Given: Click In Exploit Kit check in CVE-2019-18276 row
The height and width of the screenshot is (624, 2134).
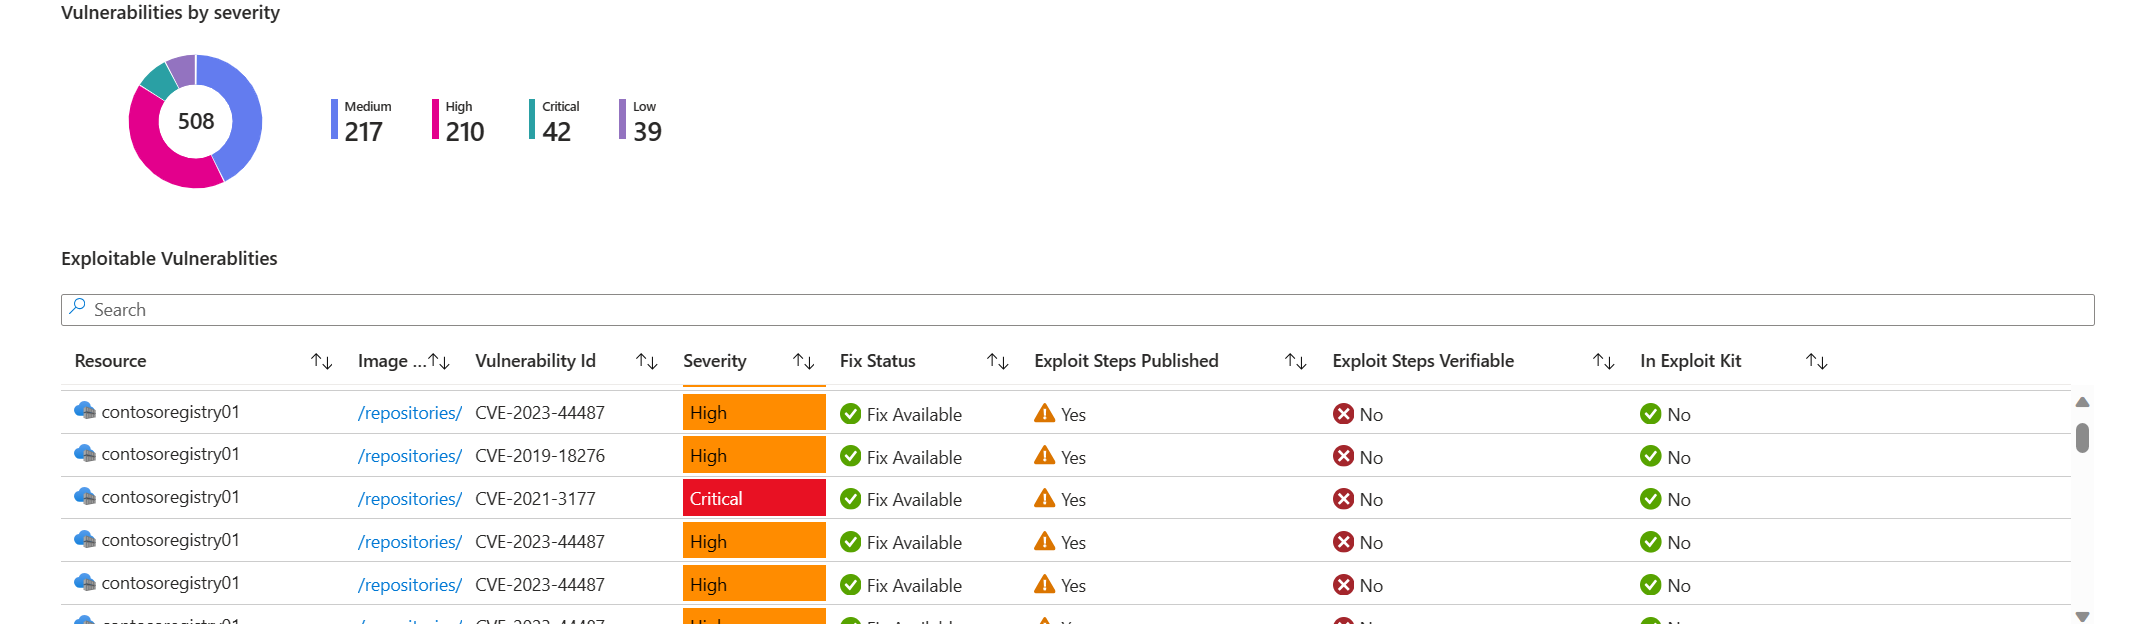Looking at the screenshot, I should tap(1651, 456).
